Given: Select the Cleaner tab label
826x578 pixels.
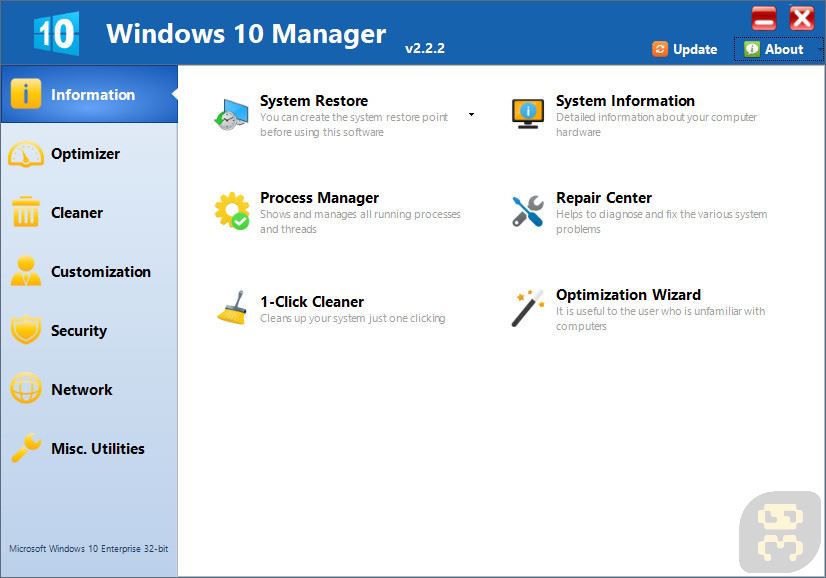Looking at the screenshot, I should pyautogui.click(x=77, y=213).
